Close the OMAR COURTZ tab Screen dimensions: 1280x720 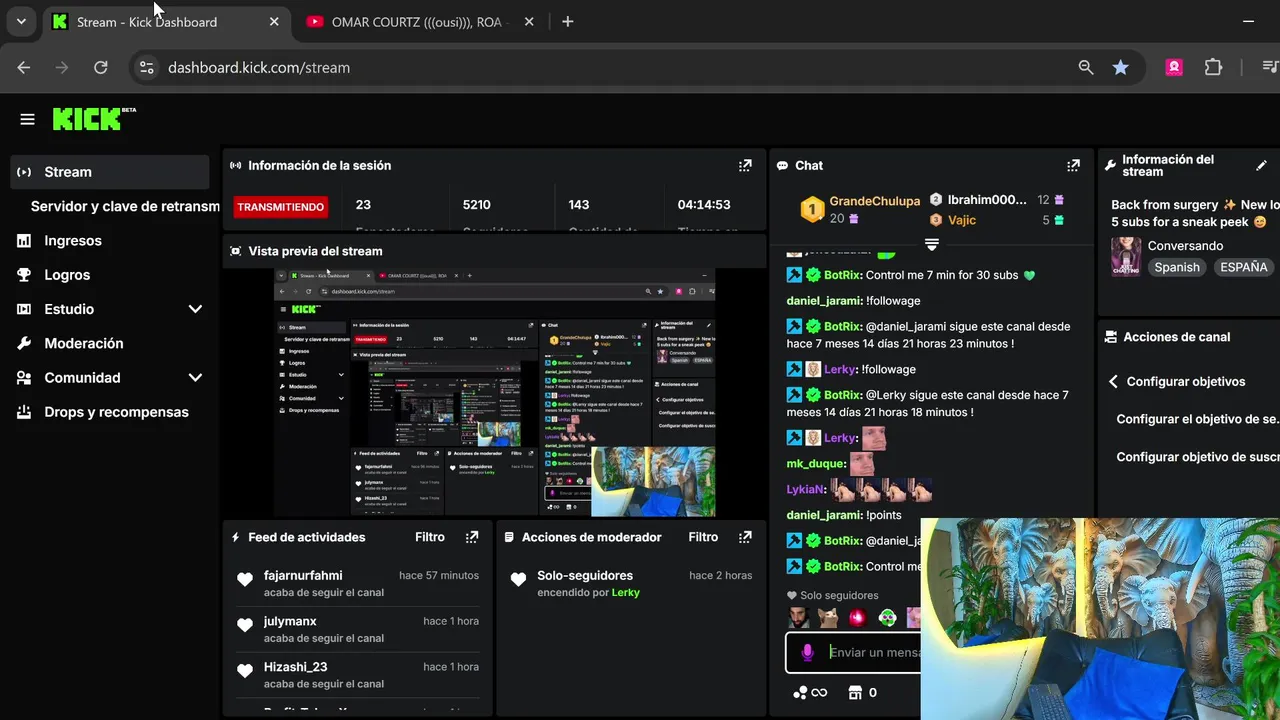529,21
